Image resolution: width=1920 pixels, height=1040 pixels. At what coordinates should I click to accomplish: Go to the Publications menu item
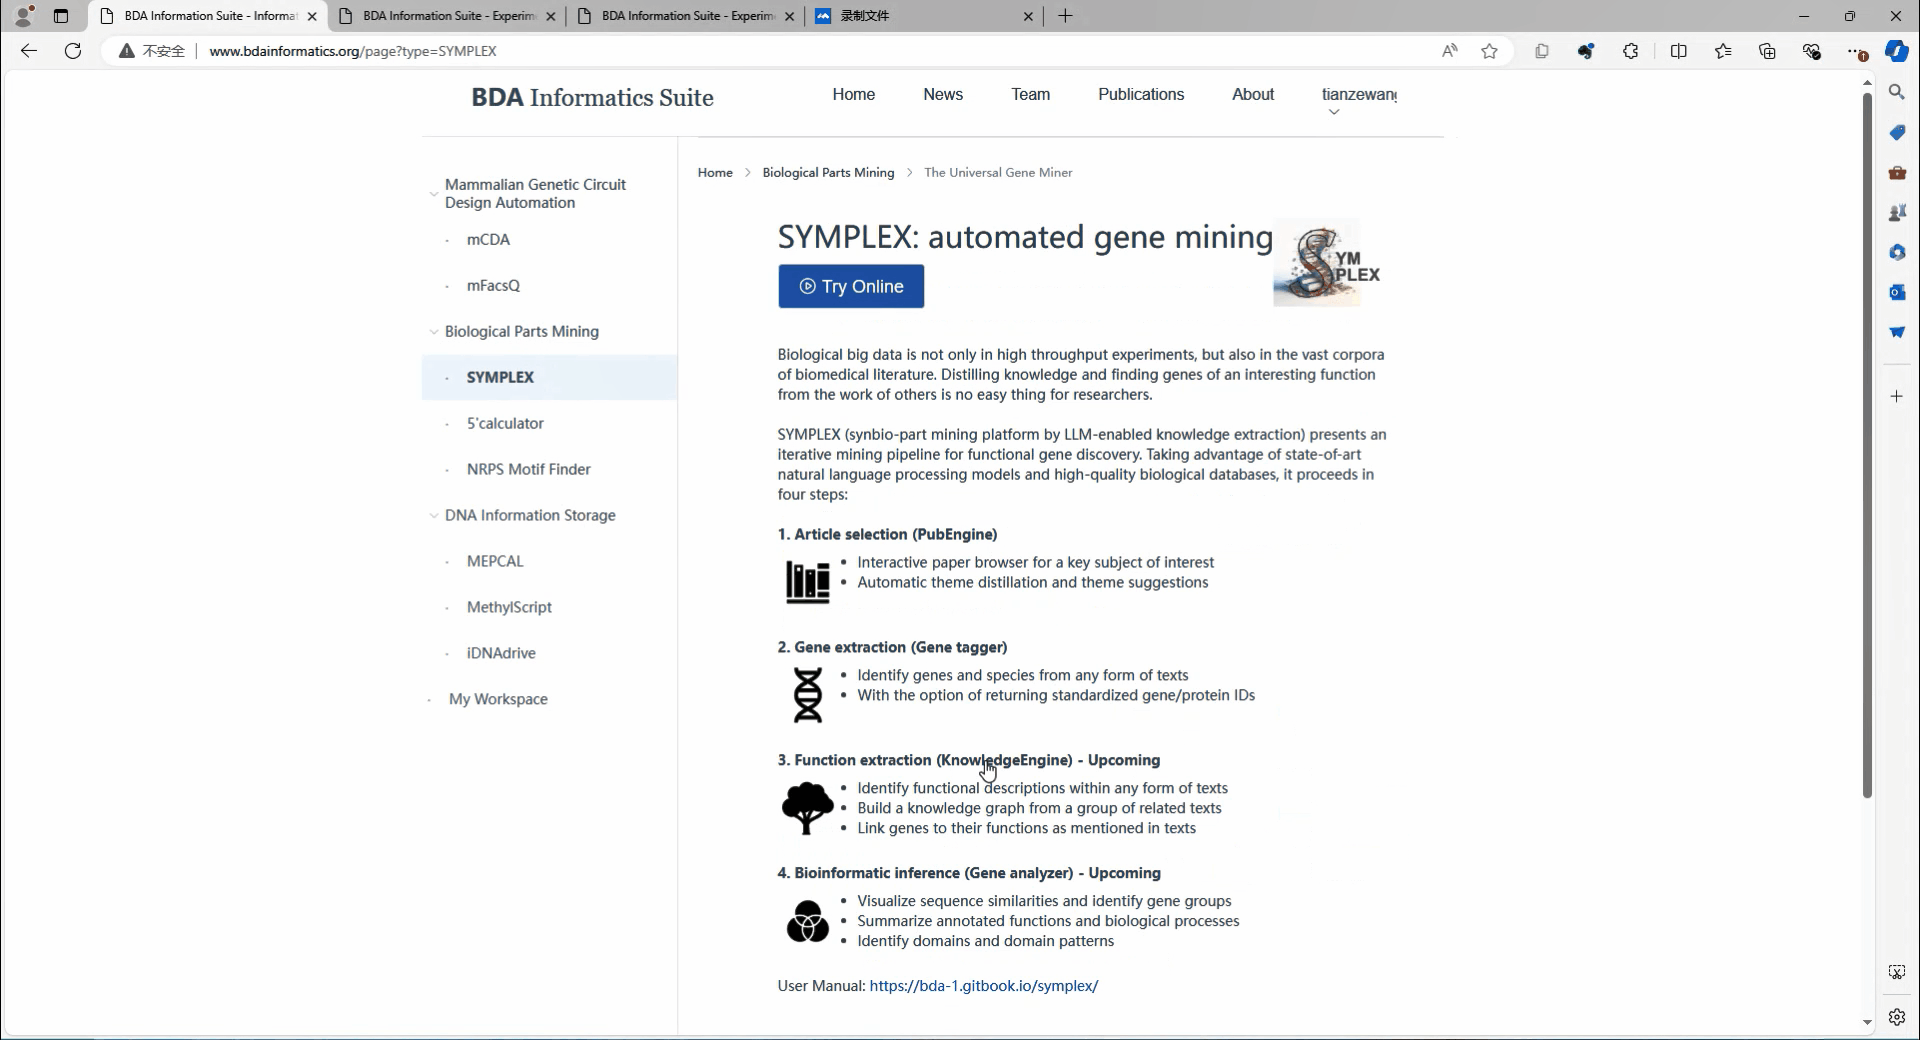pyautogui.click(x=1140, y=94)
